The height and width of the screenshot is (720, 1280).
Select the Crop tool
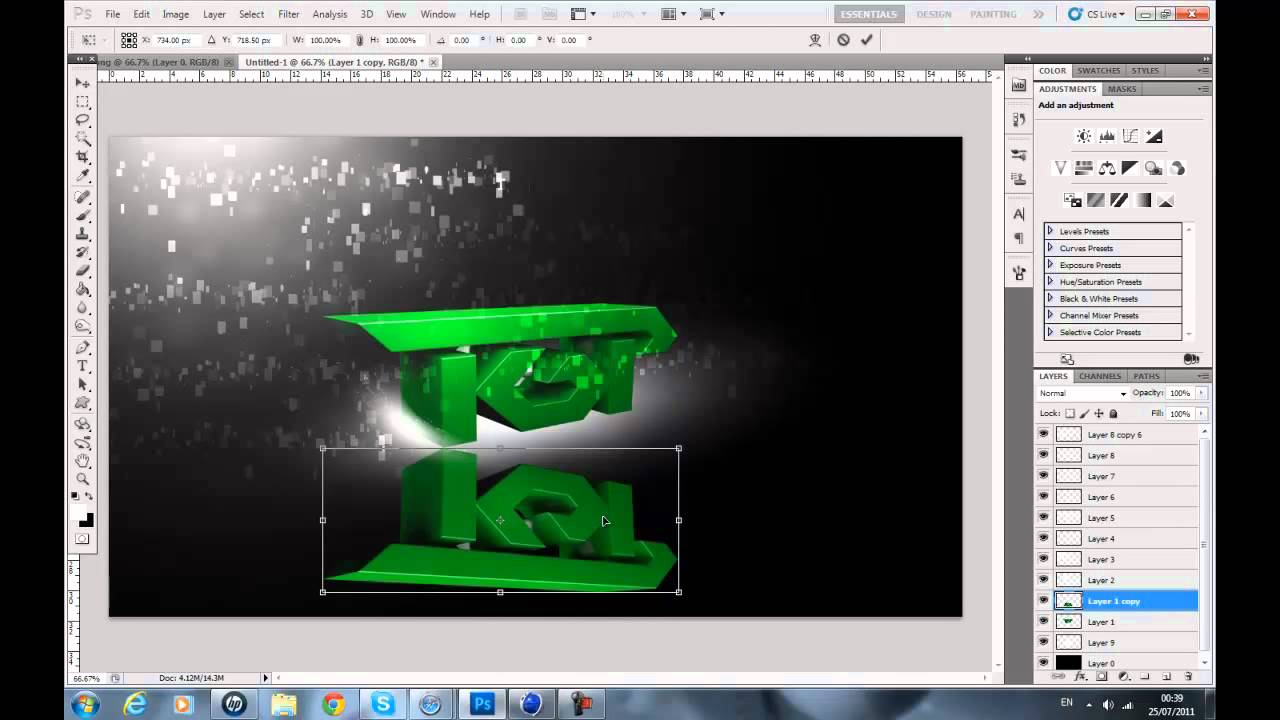click(83, 158)
